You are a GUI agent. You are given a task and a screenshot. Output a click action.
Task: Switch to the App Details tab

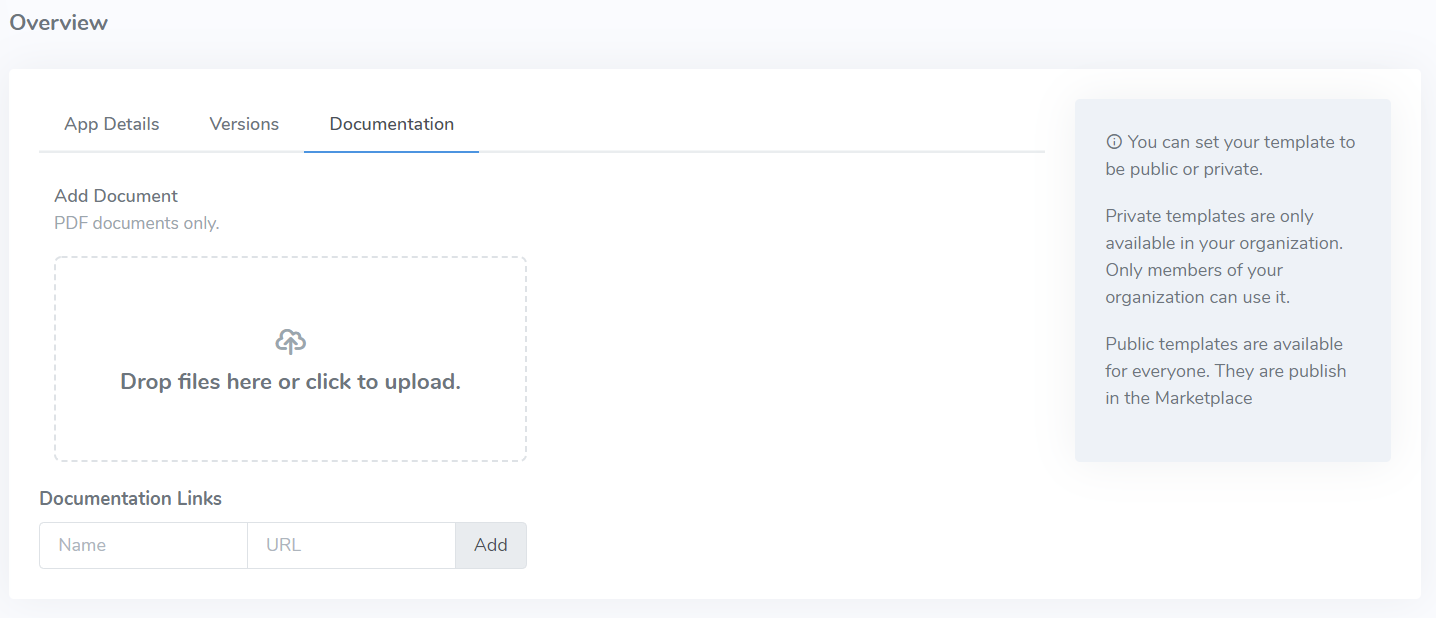point(112,124)
